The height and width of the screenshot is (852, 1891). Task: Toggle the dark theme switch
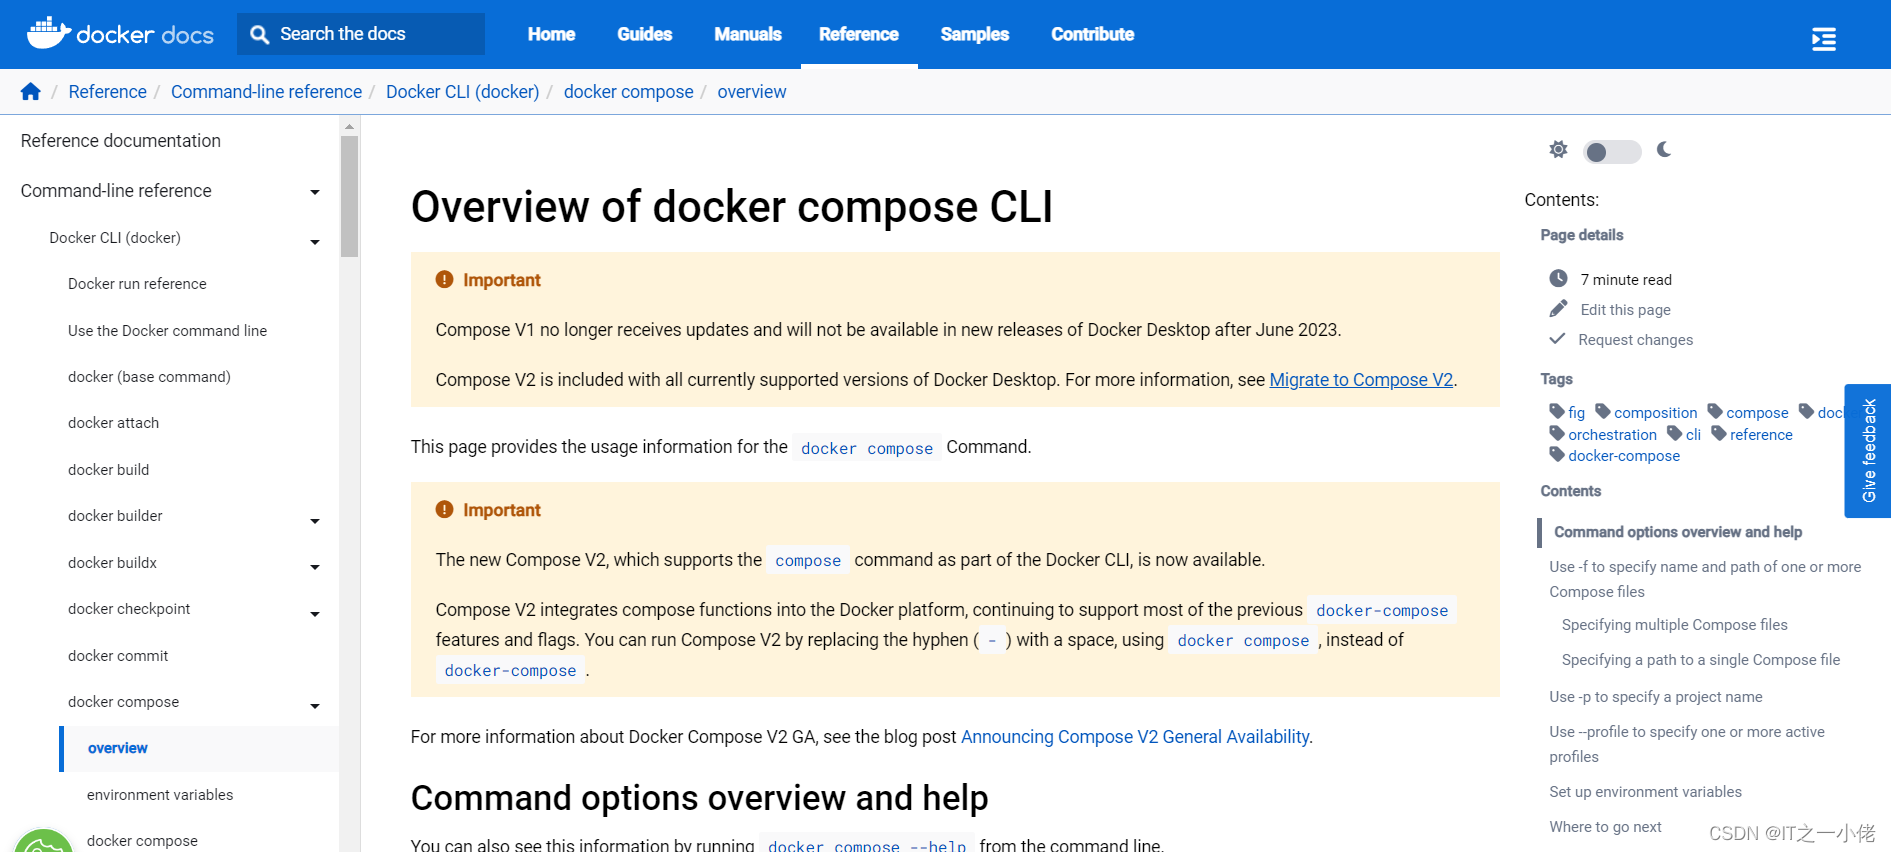(x=1612, y=152)
